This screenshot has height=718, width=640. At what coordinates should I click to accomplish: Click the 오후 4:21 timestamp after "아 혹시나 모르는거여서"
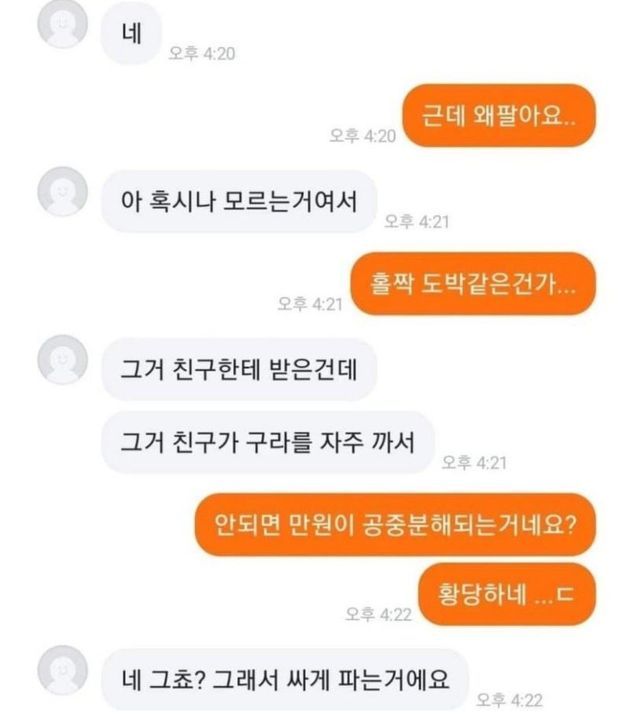click(416, 222)
